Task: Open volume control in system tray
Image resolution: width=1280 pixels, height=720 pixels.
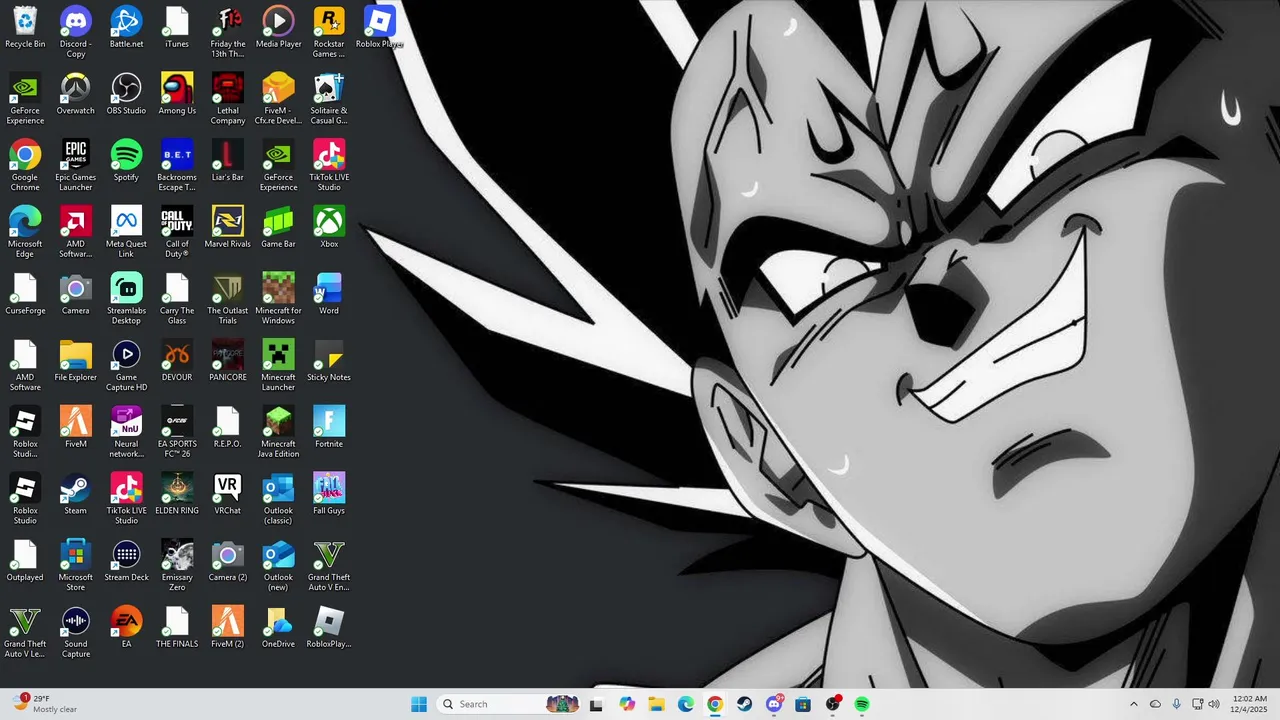Action: click(x=1214, y=704)
